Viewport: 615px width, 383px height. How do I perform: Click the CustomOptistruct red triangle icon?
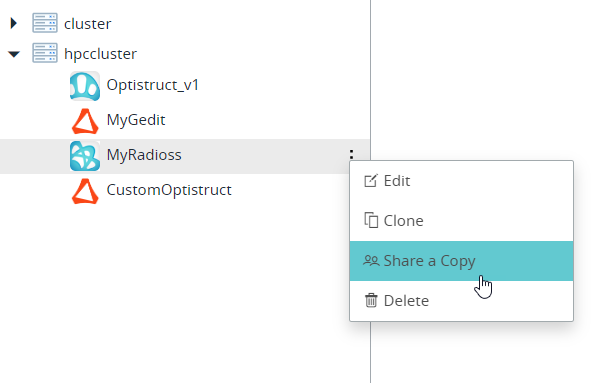tap(85, 191)
